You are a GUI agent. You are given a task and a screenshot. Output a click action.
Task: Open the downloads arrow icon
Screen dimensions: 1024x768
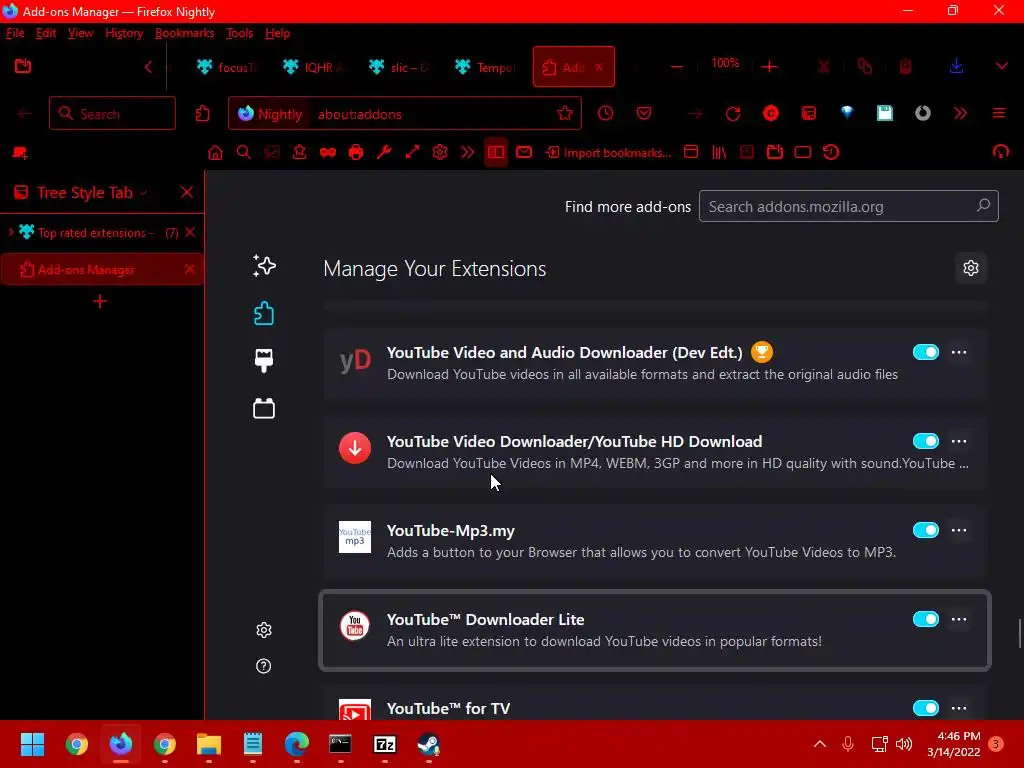click(956, 66)
